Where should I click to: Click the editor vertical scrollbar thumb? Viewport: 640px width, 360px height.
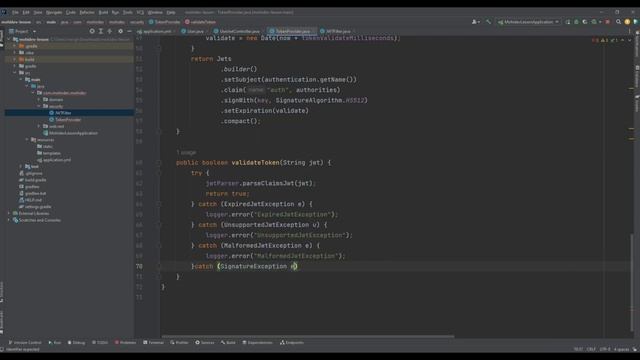pyautogui.click(x=632, y=284)
